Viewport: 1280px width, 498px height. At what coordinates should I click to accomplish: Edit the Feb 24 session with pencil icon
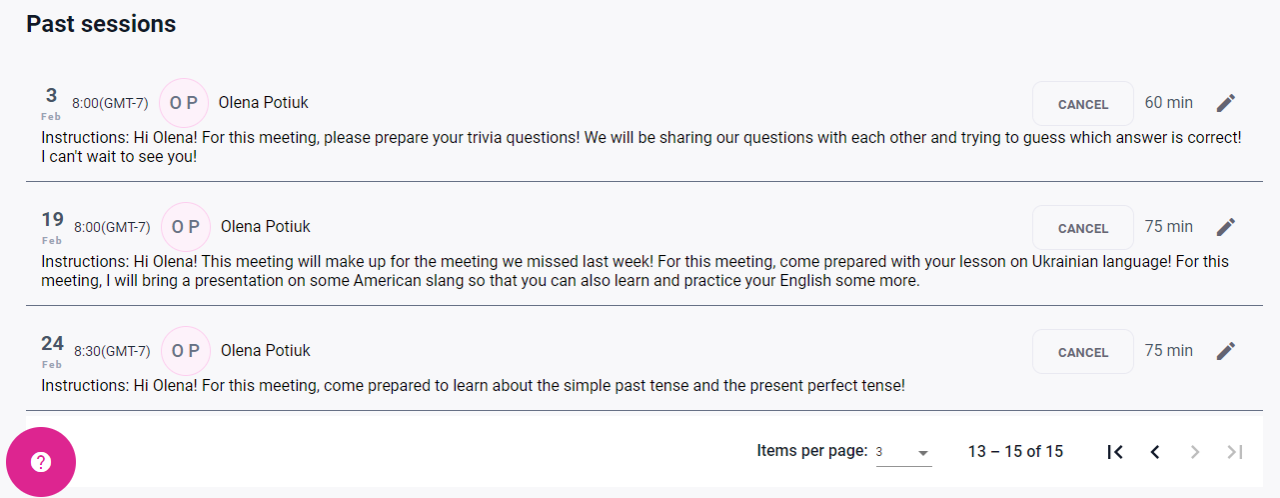point(1226,351)
